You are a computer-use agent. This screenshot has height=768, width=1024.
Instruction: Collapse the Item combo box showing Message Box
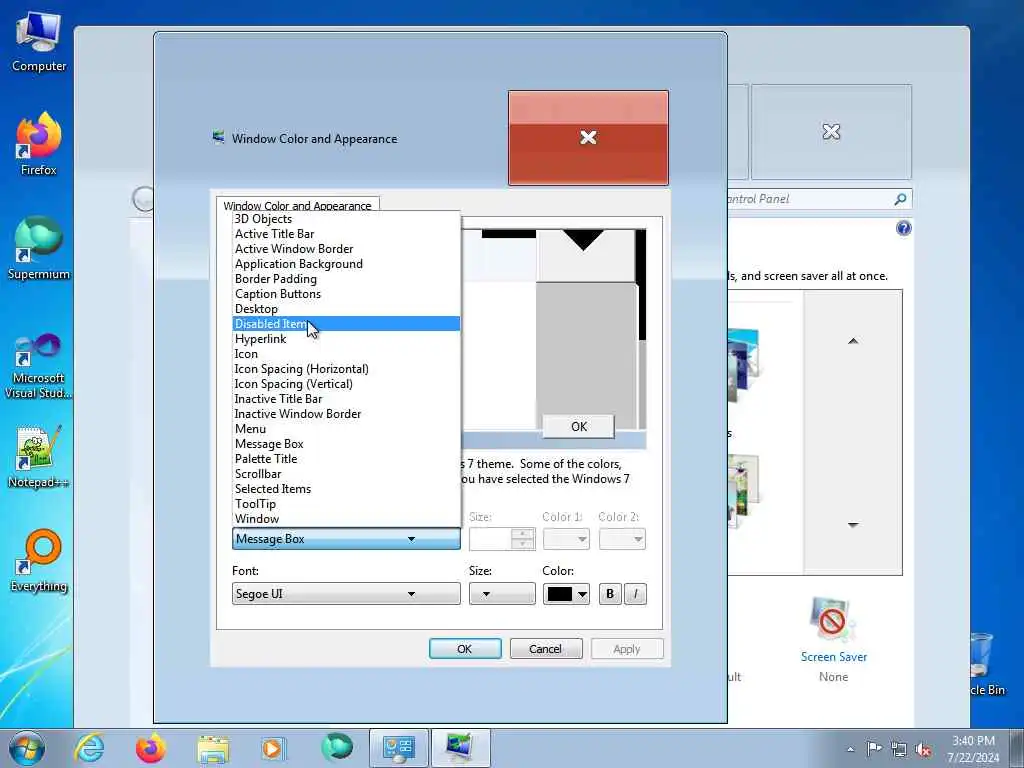[x=346, y=539]
